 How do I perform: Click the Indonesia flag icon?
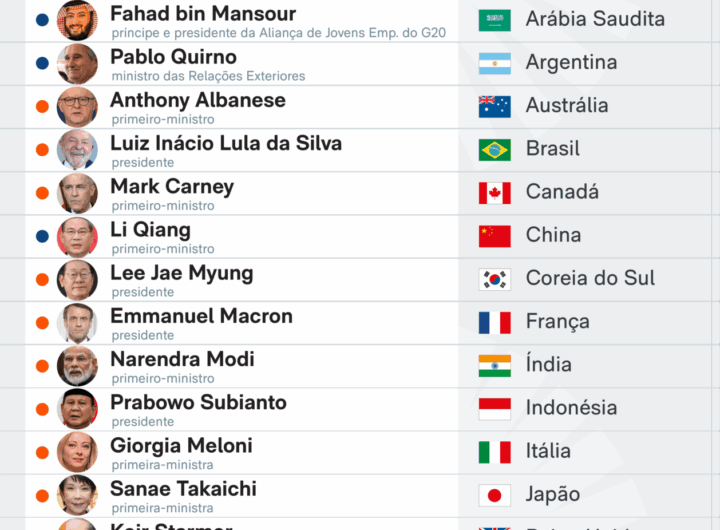494,408
